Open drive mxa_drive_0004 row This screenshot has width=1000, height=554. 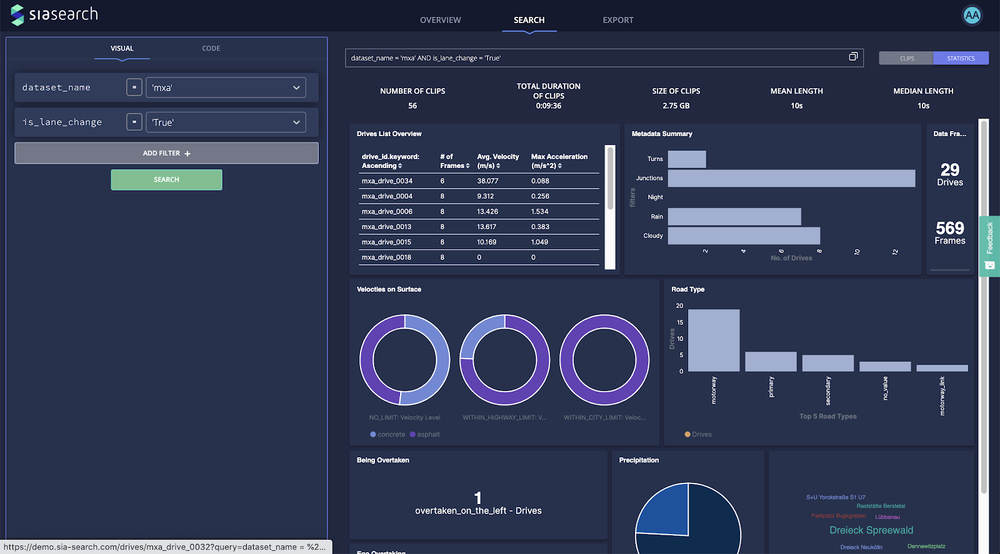479,196
